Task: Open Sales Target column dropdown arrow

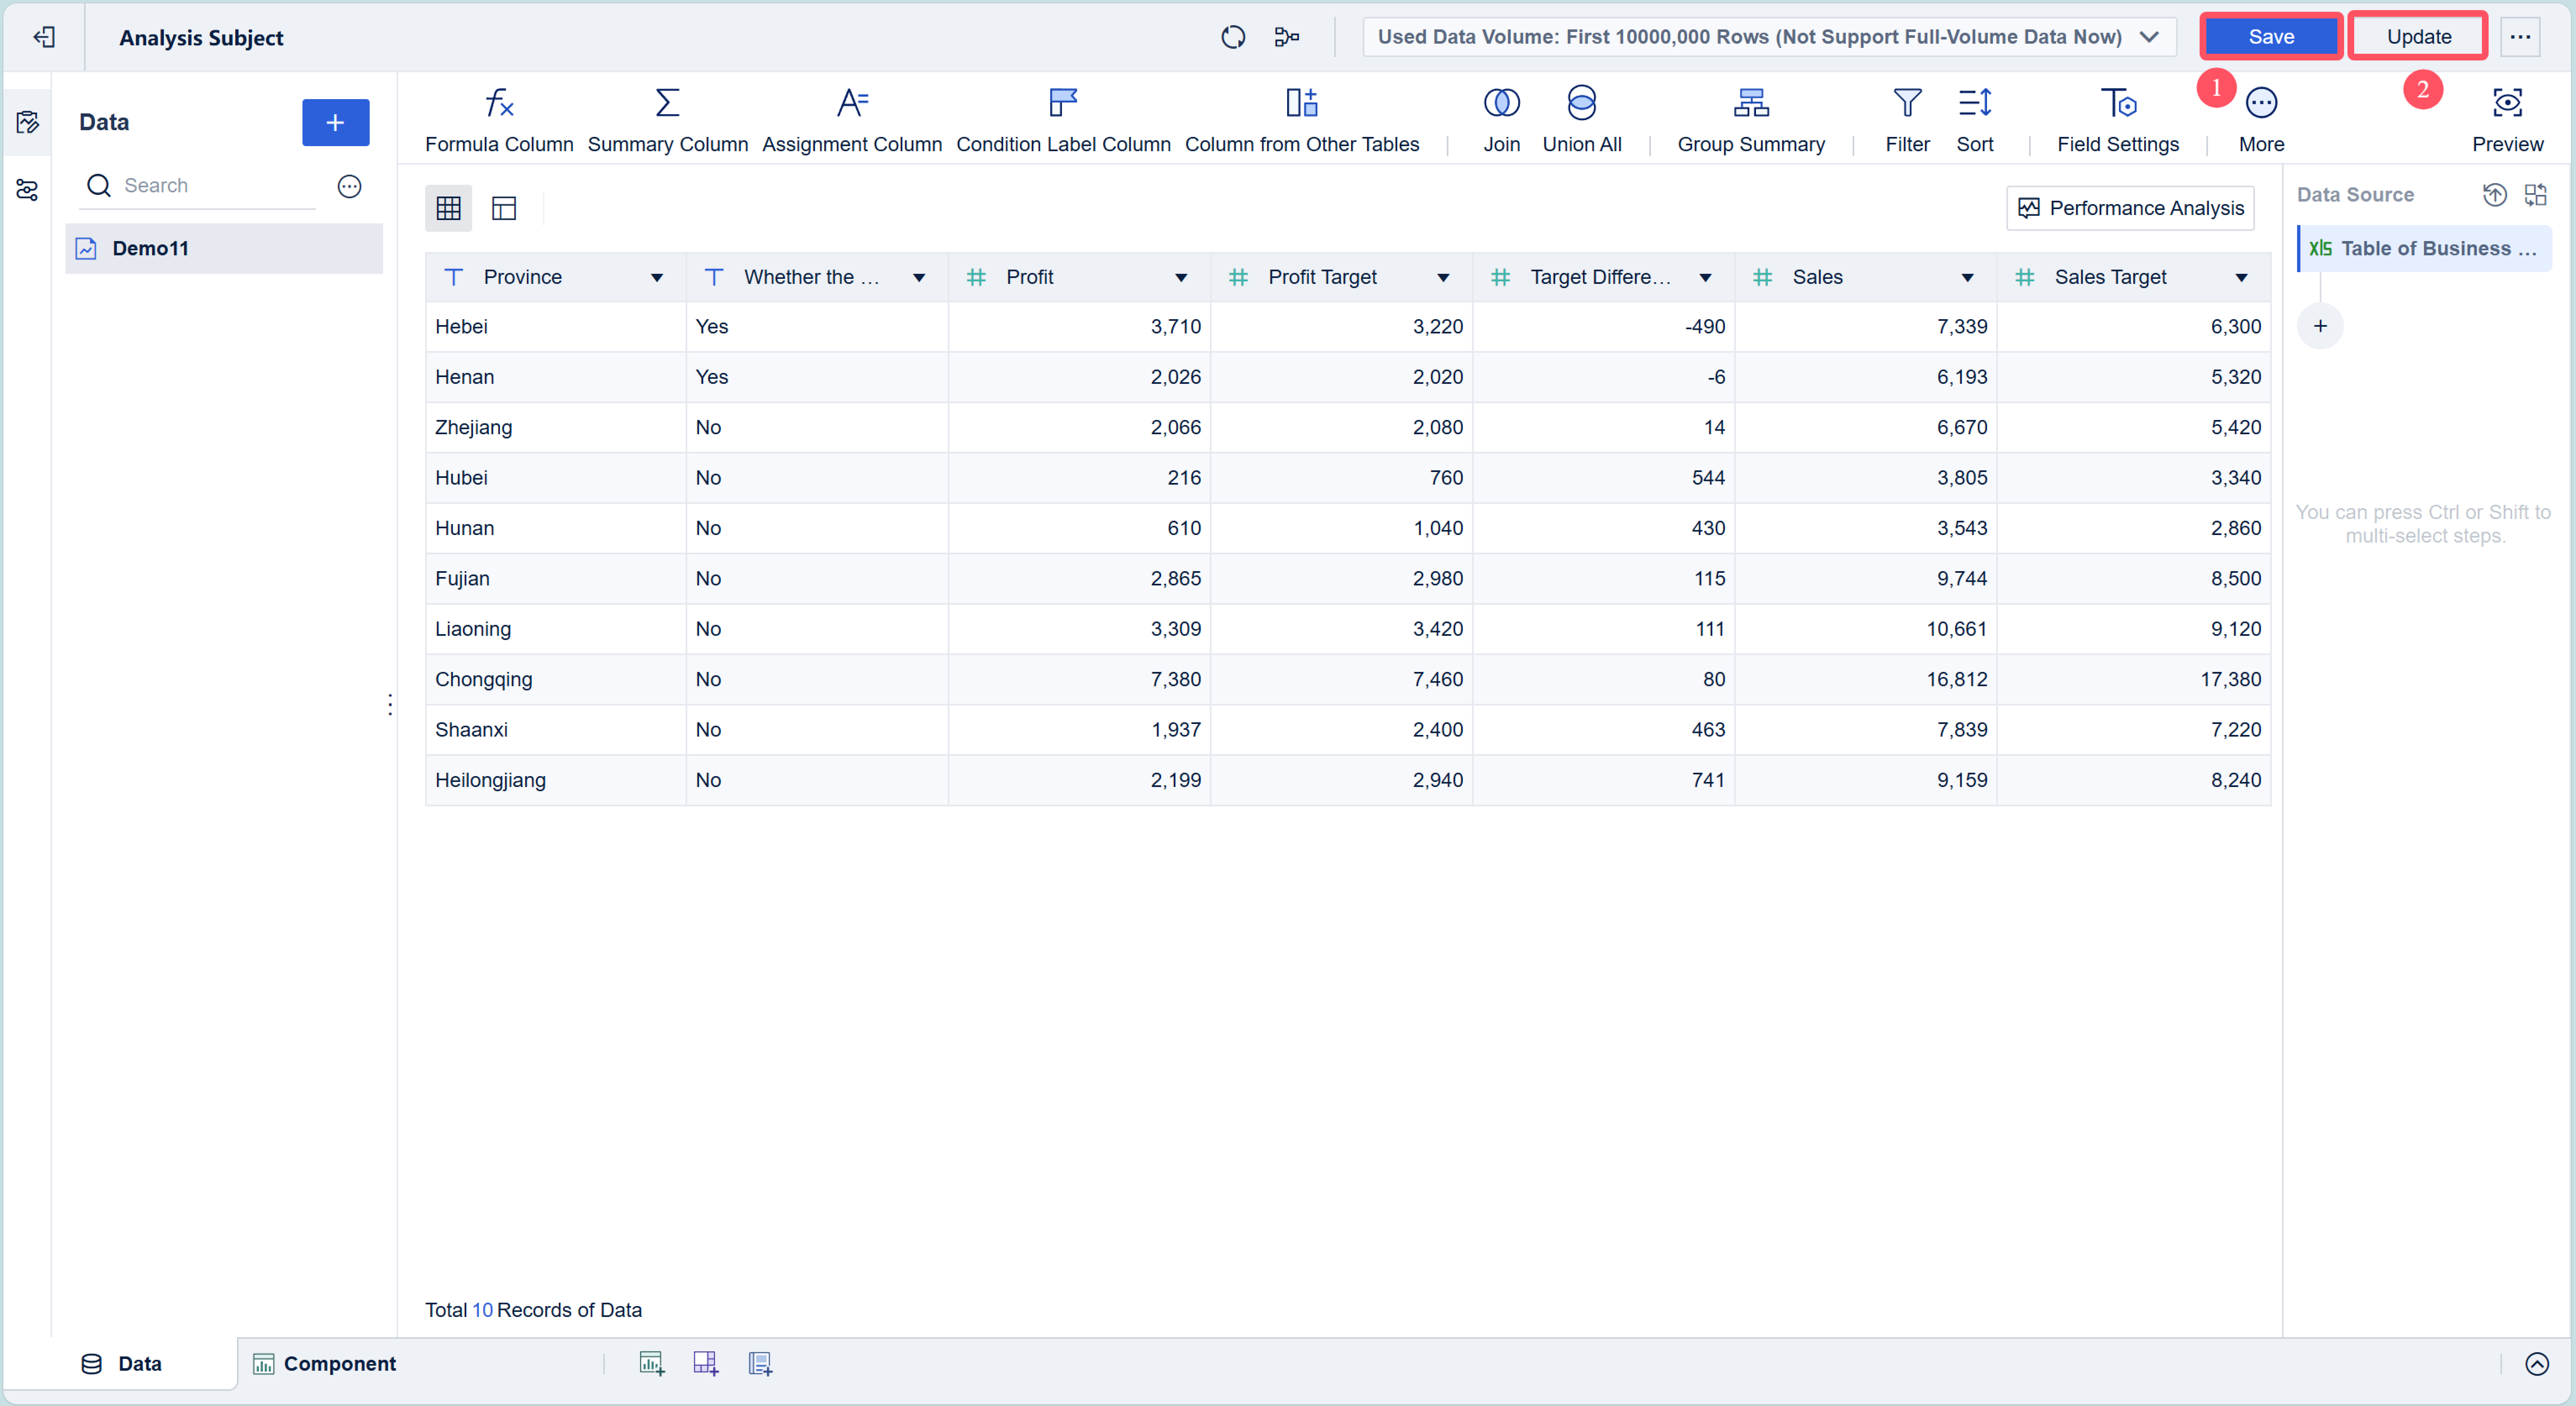Action: point(2241,278)
